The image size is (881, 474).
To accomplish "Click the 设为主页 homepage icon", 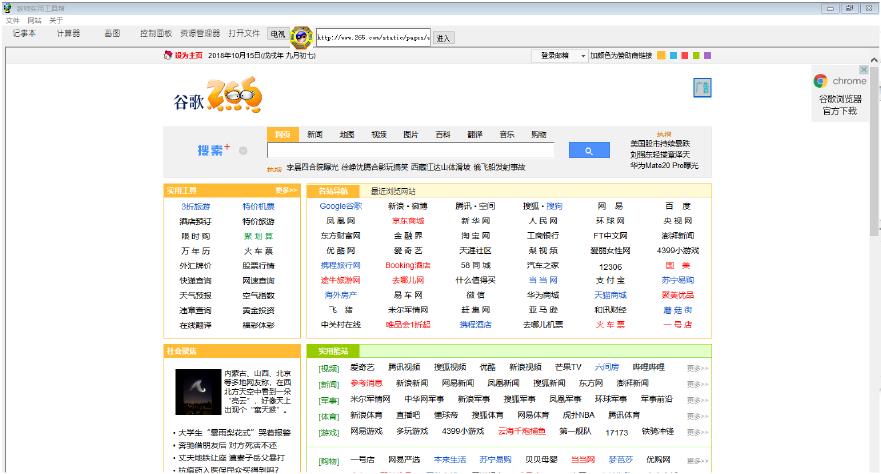I will pos(167,55).
